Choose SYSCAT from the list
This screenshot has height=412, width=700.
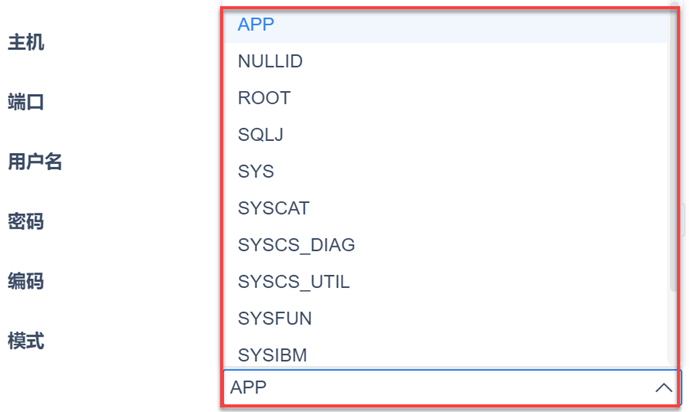pos(274,209)
